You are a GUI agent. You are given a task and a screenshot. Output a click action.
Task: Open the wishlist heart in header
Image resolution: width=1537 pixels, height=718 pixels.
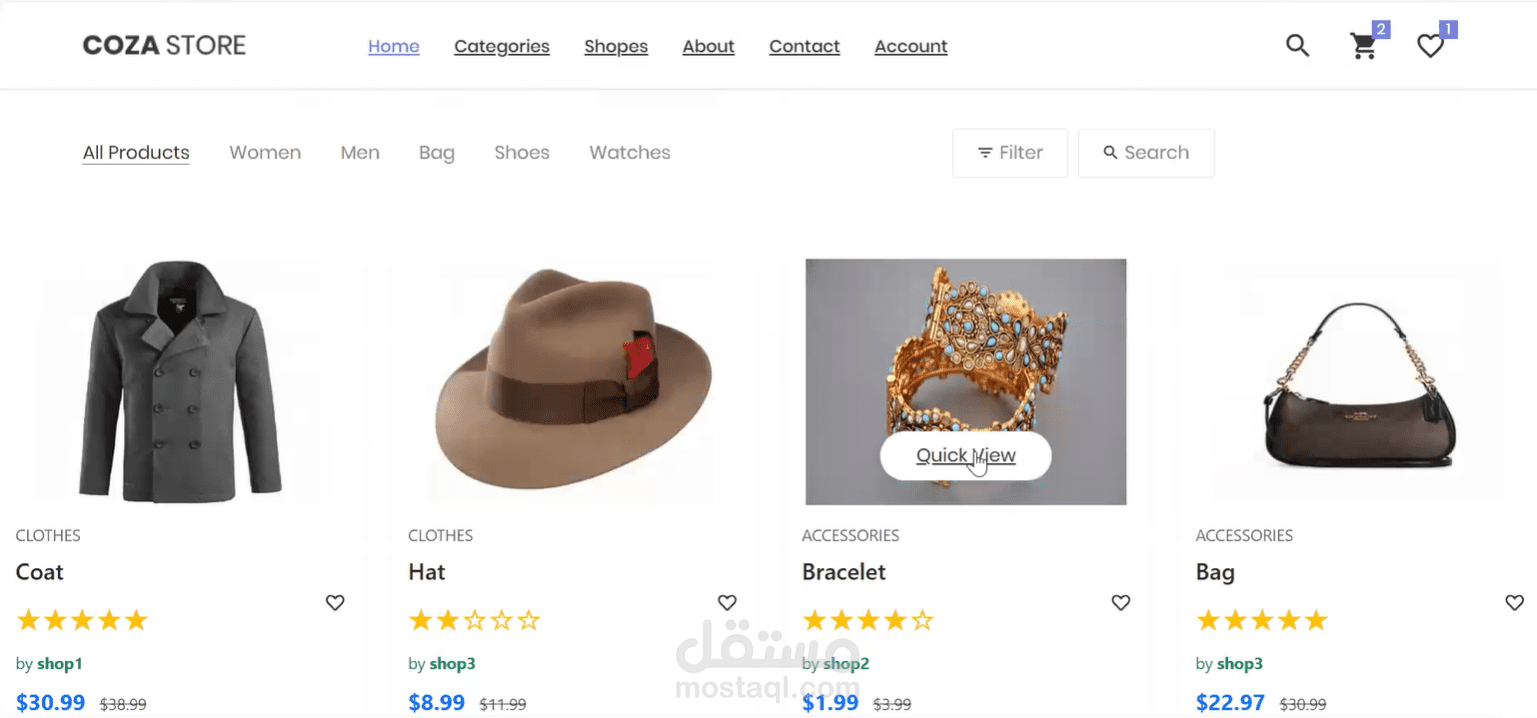(x=1430, y=46)
